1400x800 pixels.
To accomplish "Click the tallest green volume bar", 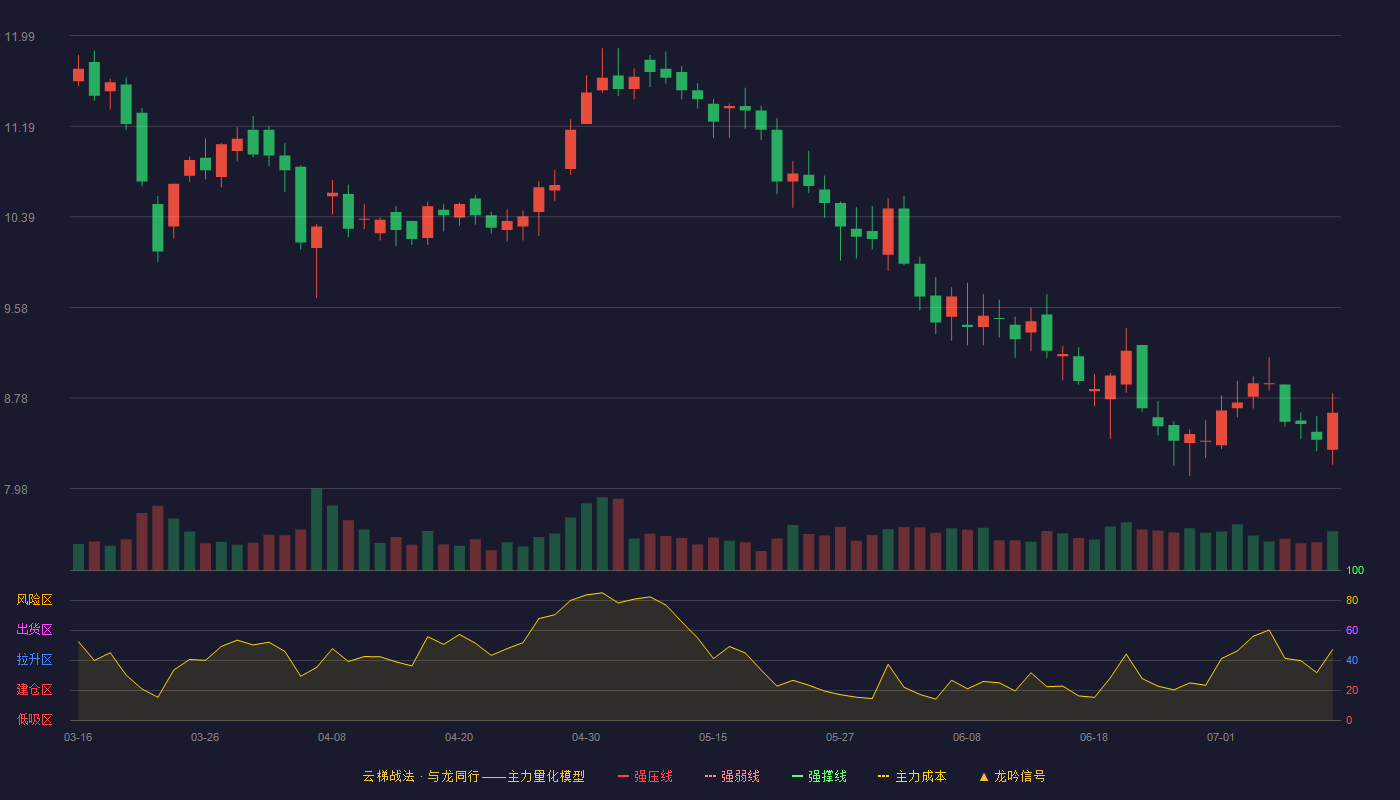I will (x=316, y=529).
